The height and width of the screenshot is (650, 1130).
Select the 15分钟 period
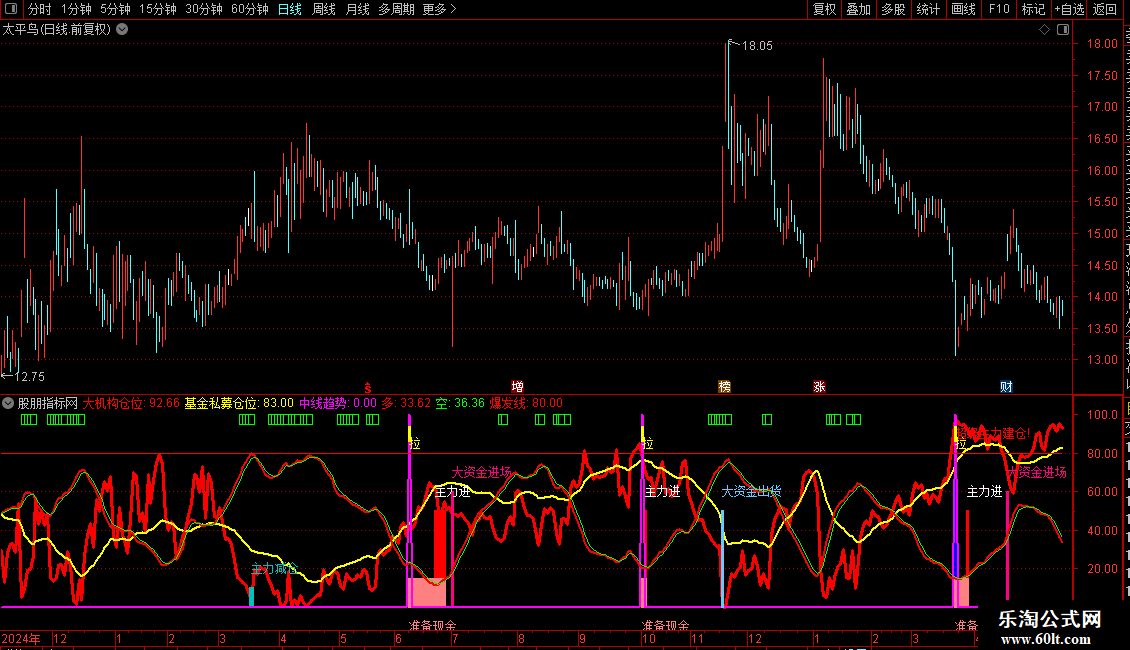(158, 9)
